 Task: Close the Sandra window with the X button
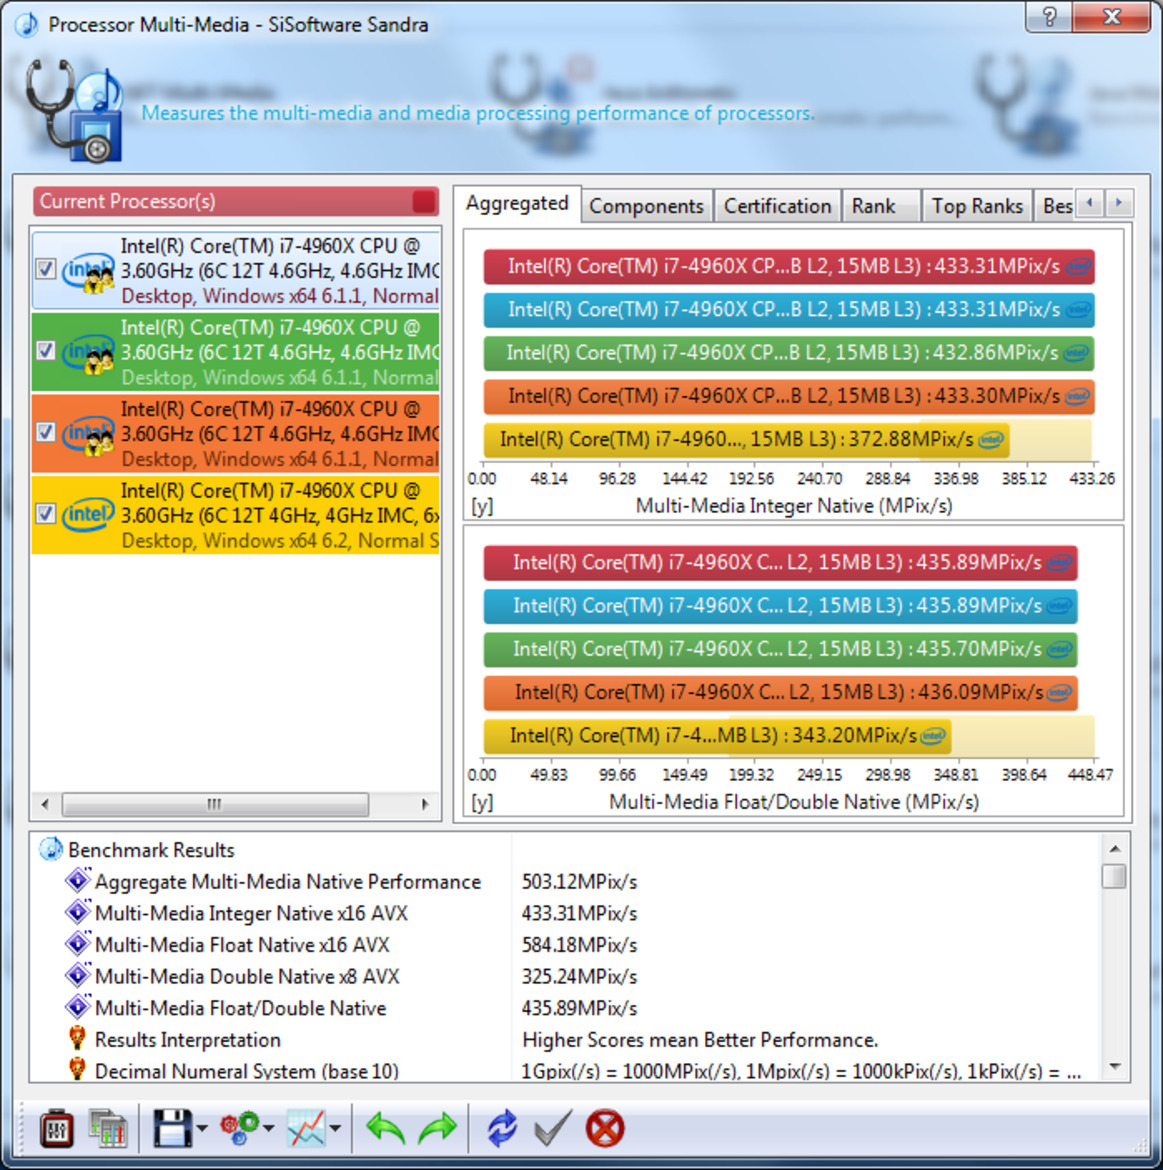[x=1112, y=16]
